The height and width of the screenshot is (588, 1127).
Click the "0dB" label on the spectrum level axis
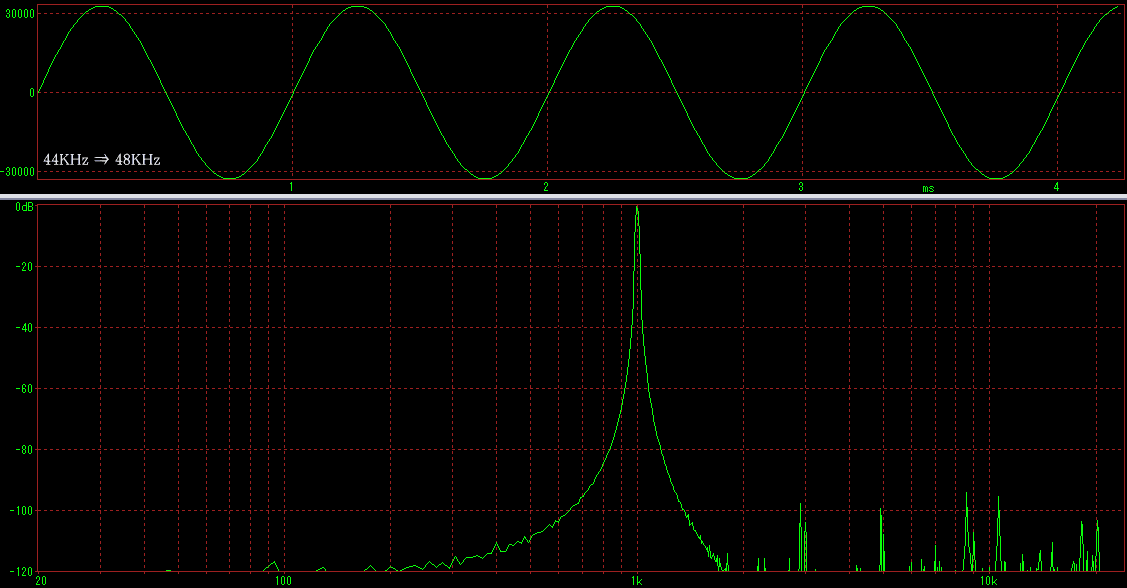click(24, 207)
